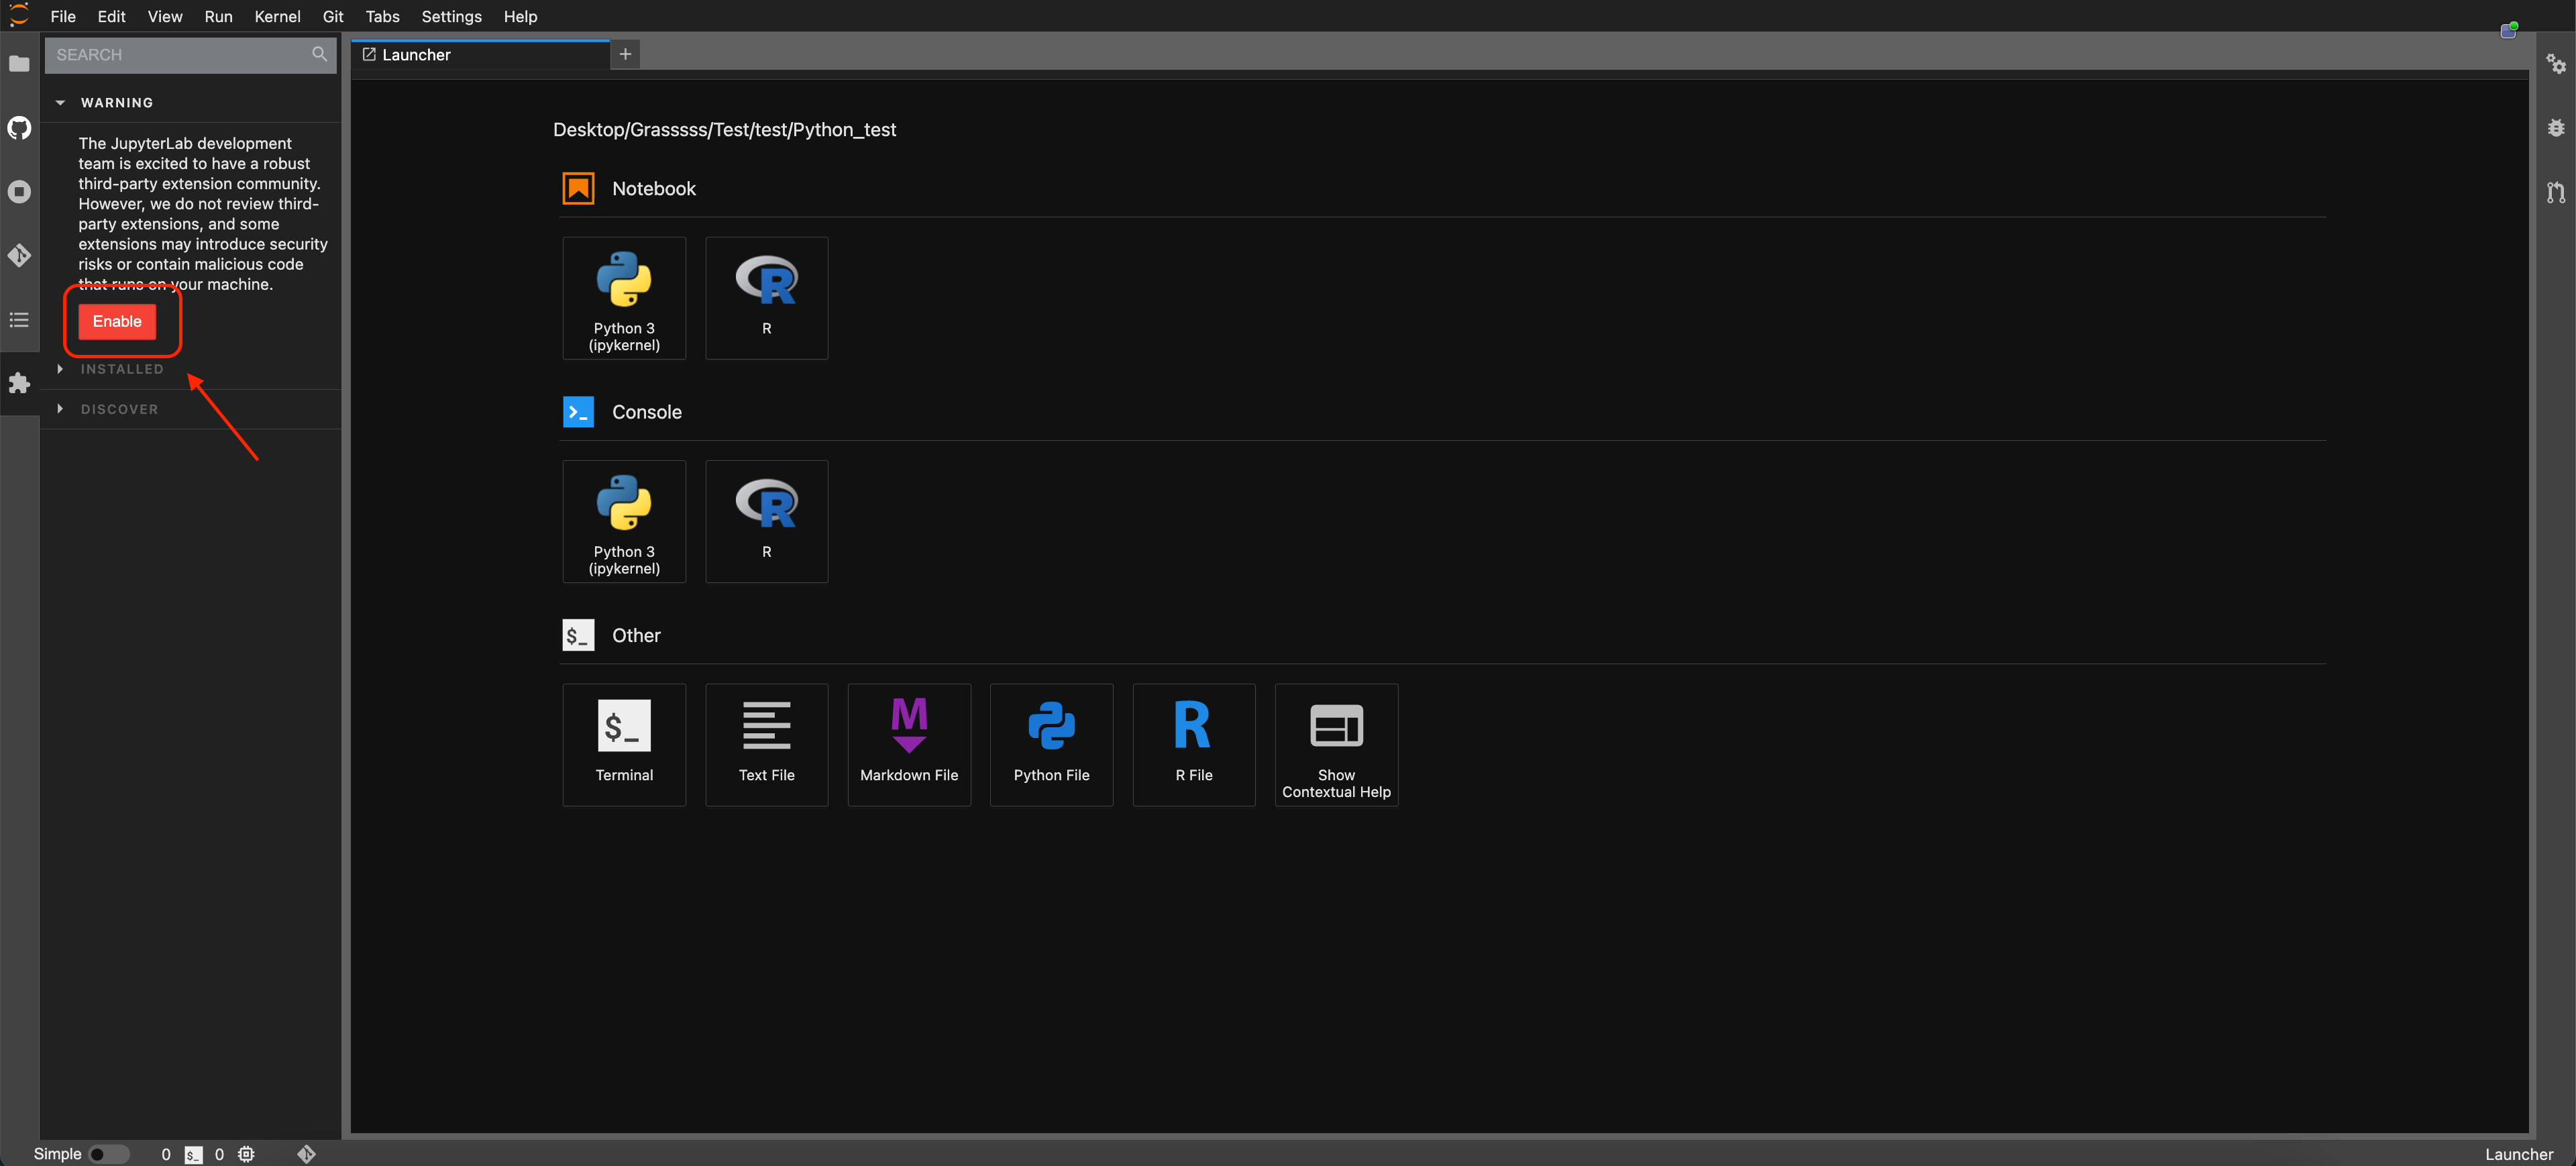Create a new Markdown File
The height and width of the screenshot is (1166, 2576).
pyautogui.click(x=908, y=744)
